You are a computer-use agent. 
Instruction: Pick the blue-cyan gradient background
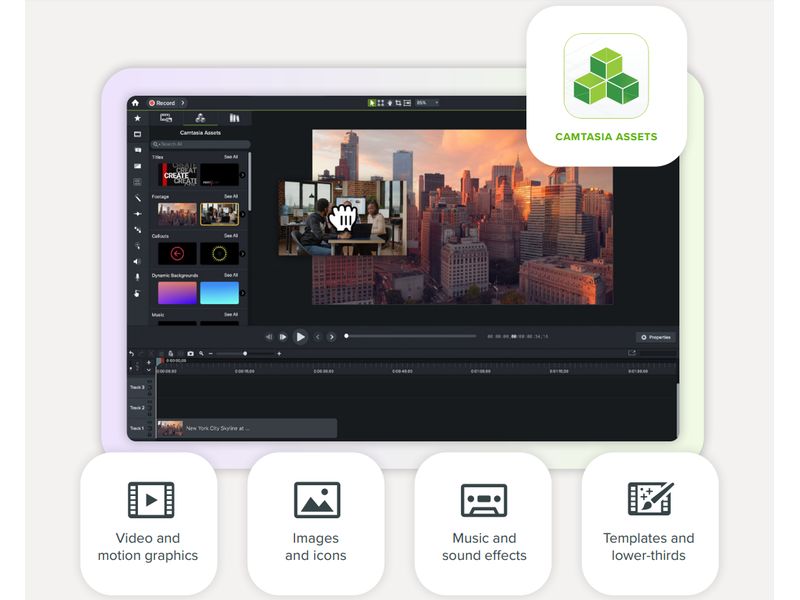(x=219, y=293)
